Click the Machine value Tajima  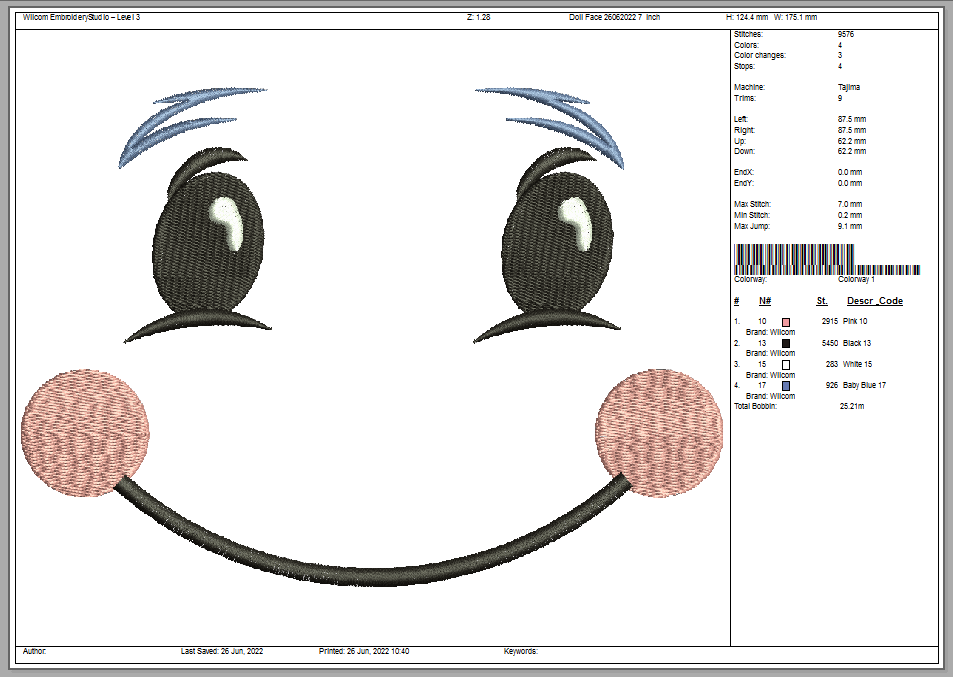pyautogui.click(x=848, y=88)
